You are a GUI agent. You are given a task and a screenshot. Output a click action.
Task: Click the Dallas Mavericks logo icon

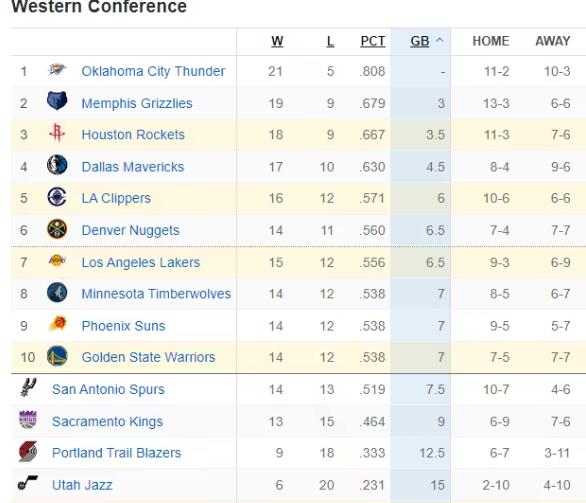(57, 165)
